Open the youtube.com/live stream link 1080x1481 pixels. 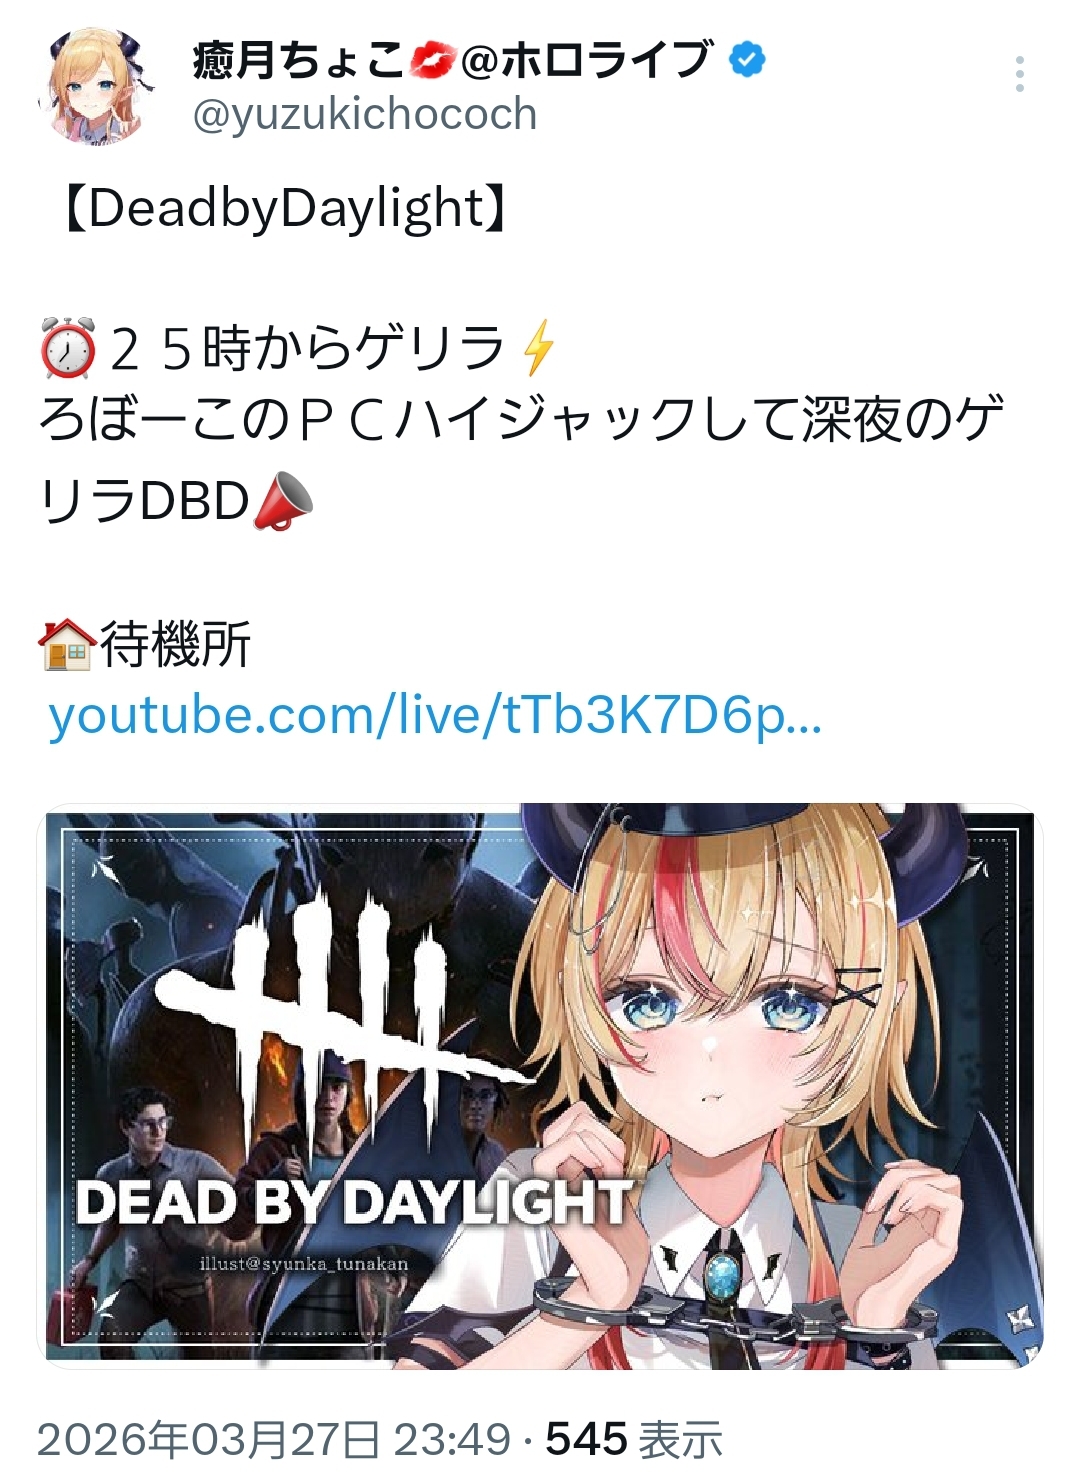tap(435, 717)
